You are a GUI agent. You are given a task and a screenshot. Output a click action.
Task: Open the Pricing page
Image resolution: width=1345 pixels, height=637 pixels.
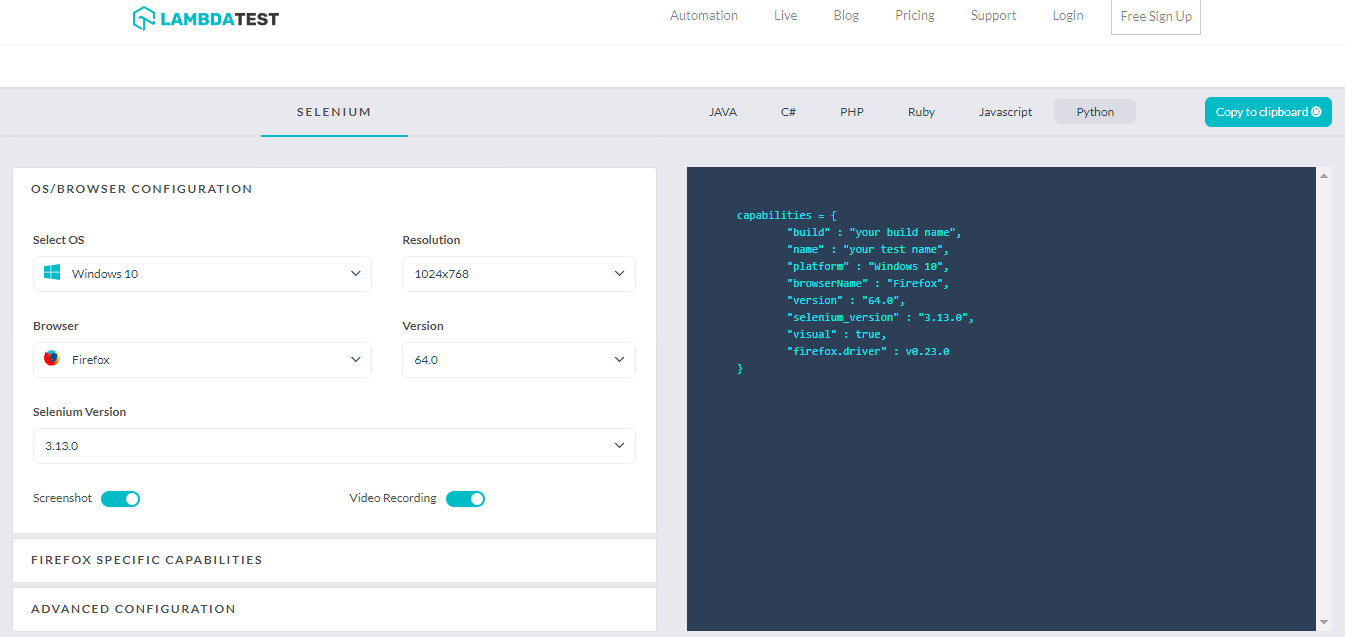914,15
